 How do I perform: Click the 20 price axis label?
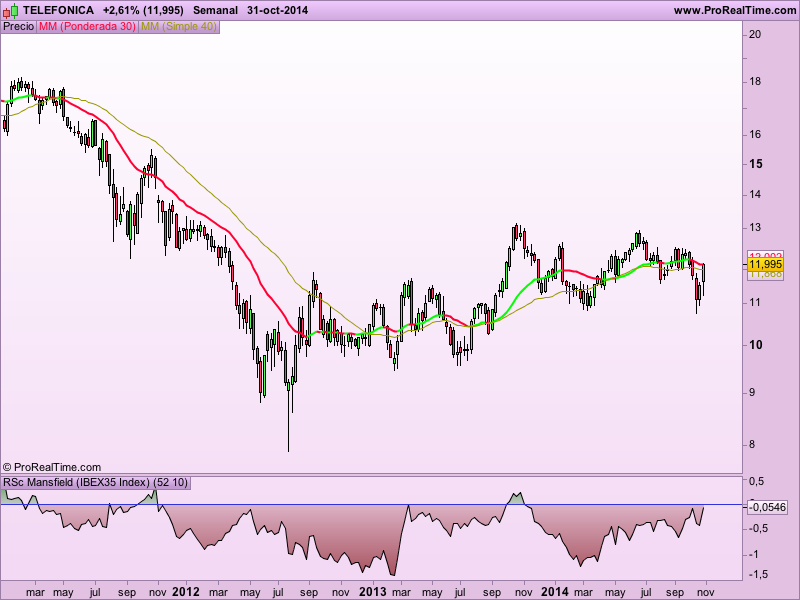coord(755,34)
